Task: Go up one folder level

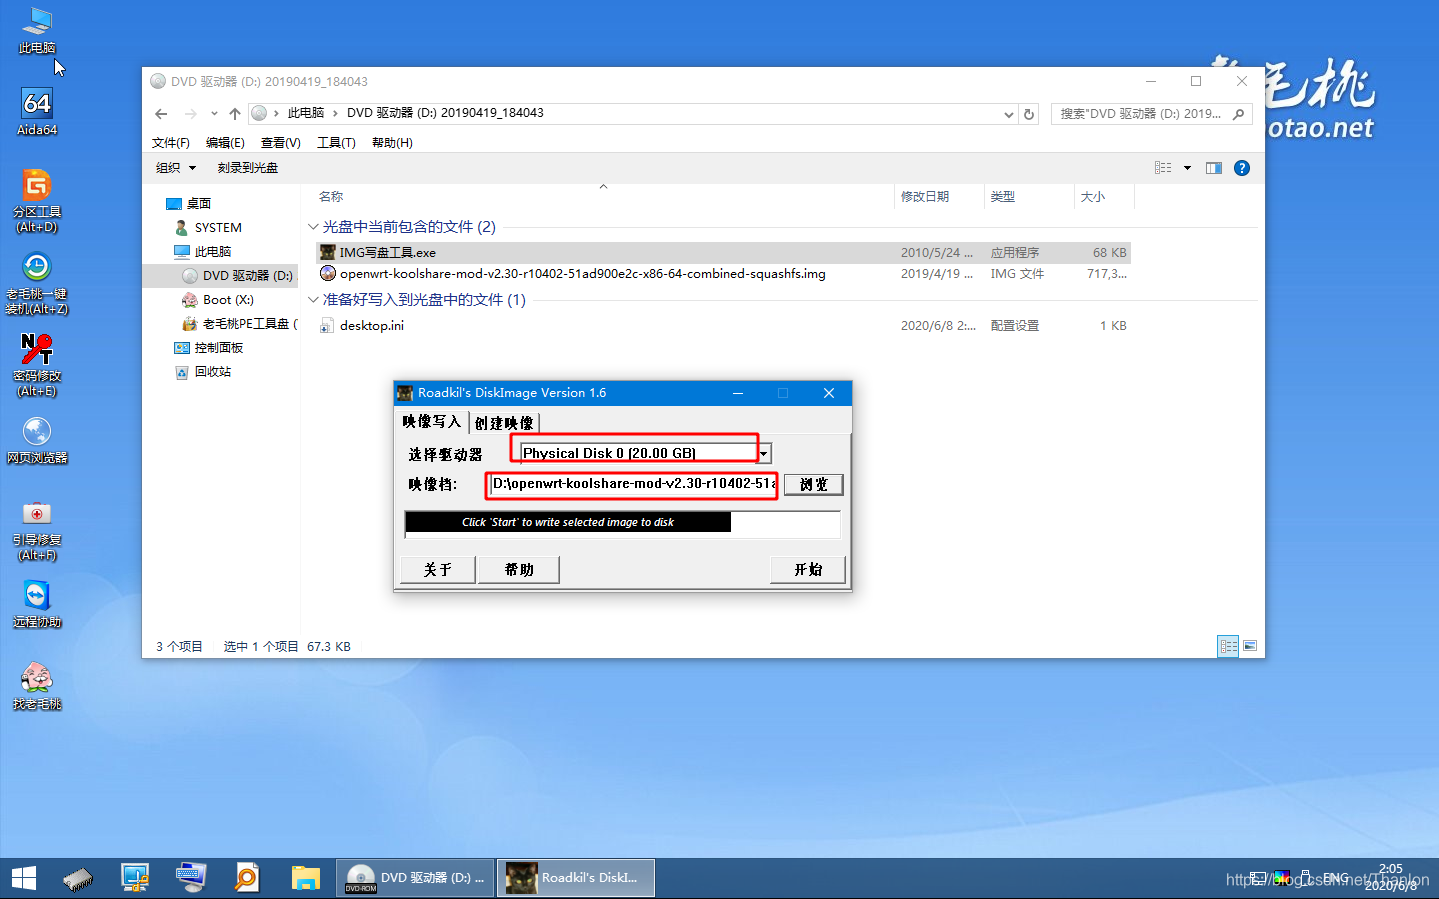Action: click(235, 113)
